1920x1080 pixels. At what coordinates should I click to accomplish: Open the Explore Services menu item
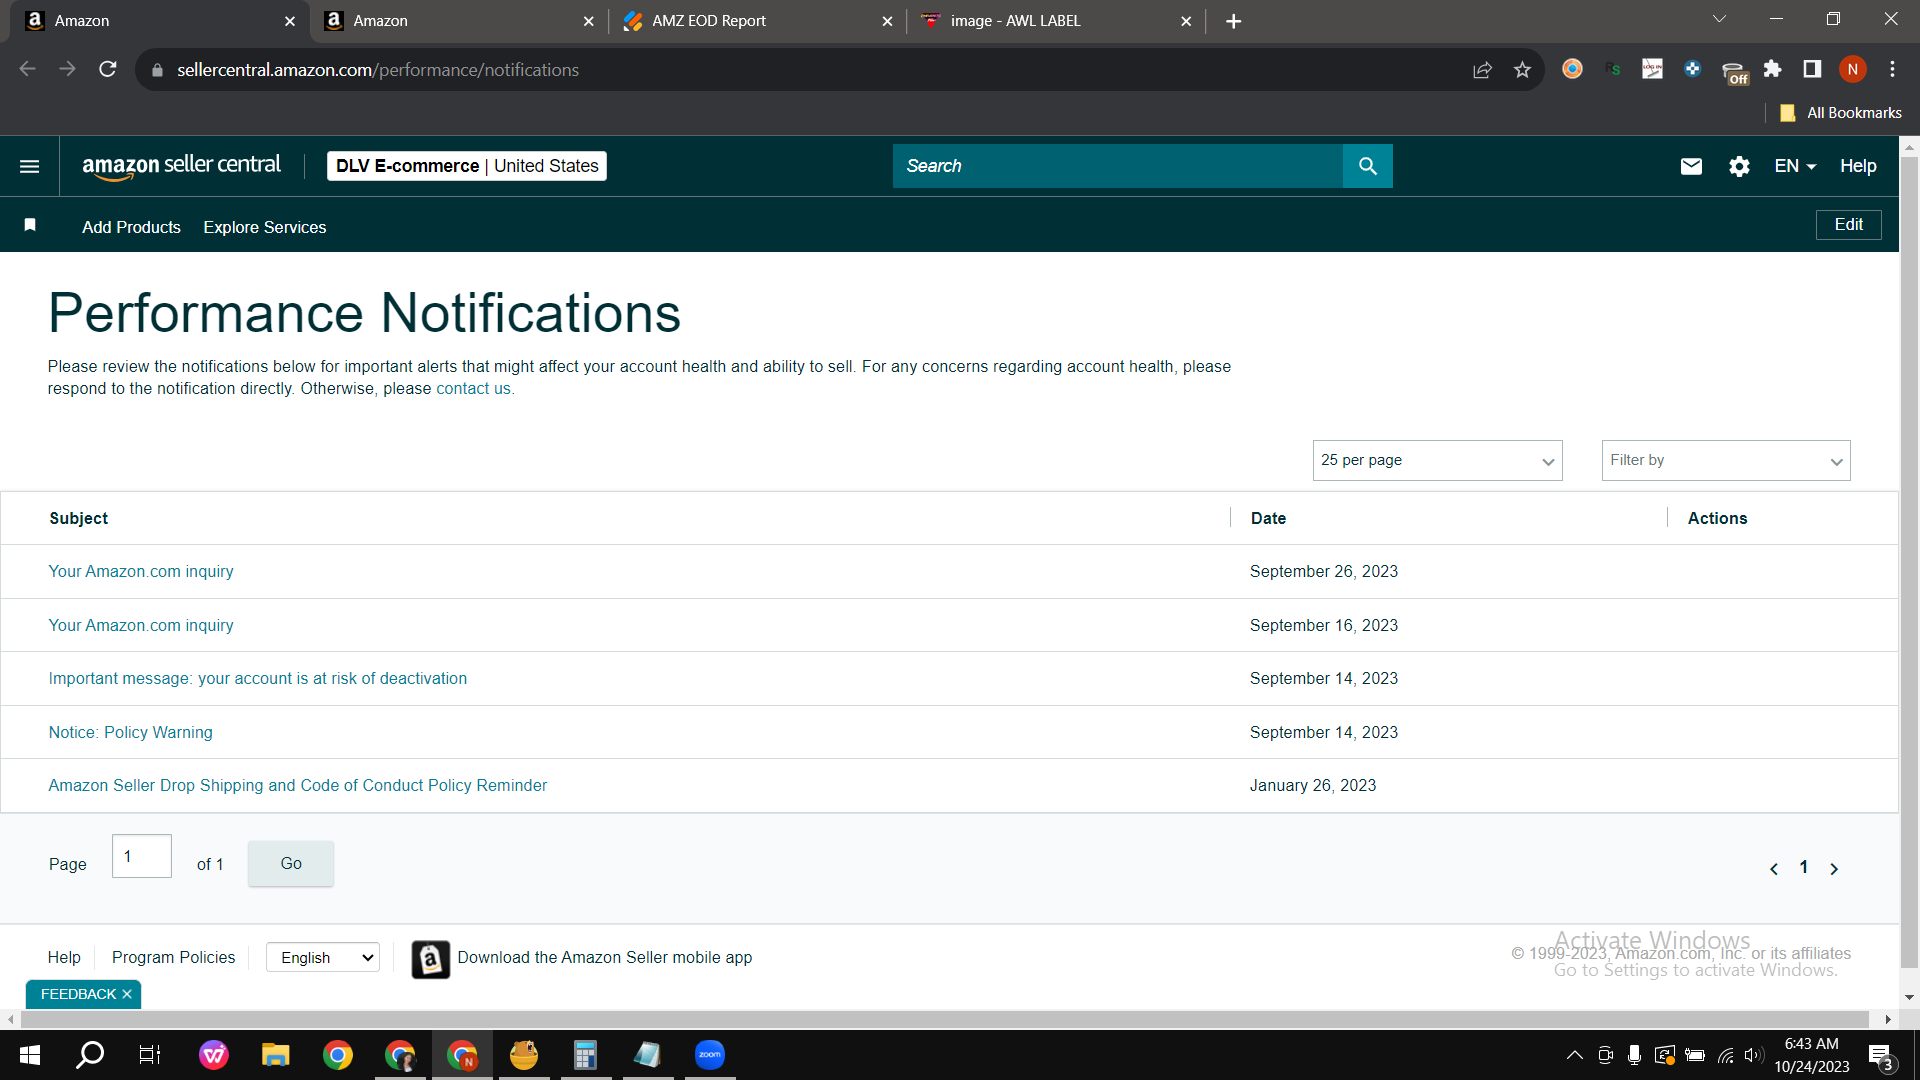coord(265,227)
